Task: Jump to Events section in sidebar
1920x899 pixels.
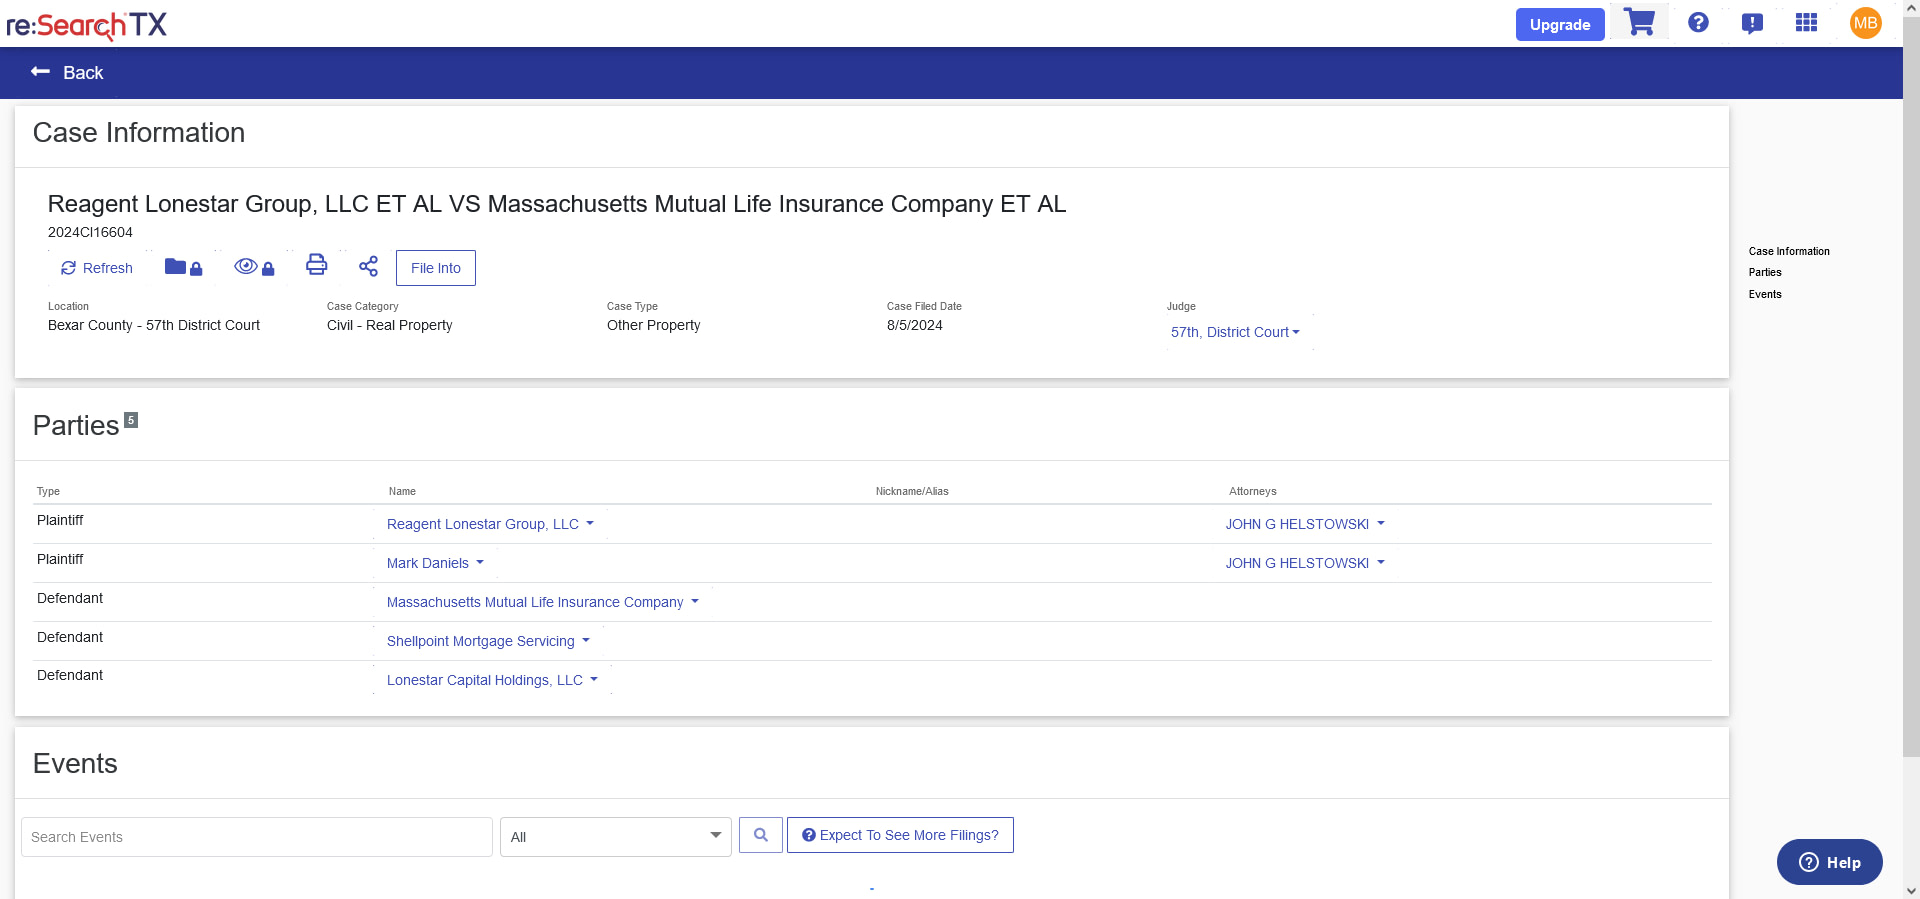Action: point(1765,294)
